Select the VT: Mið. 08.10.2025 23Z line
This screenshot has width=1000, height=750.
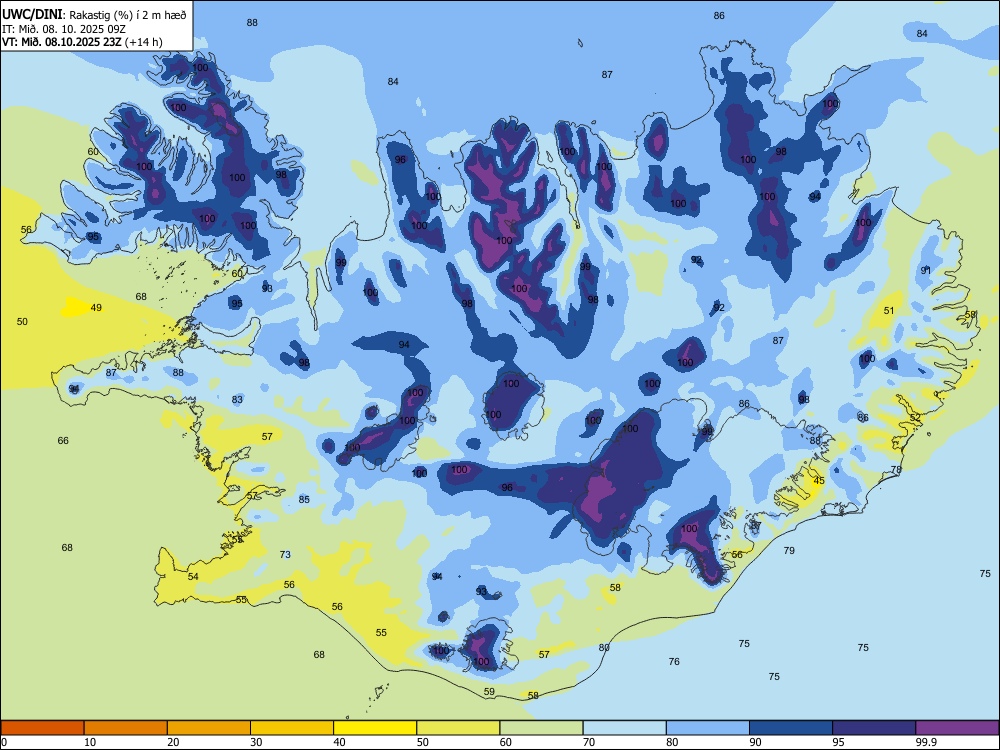61,42
